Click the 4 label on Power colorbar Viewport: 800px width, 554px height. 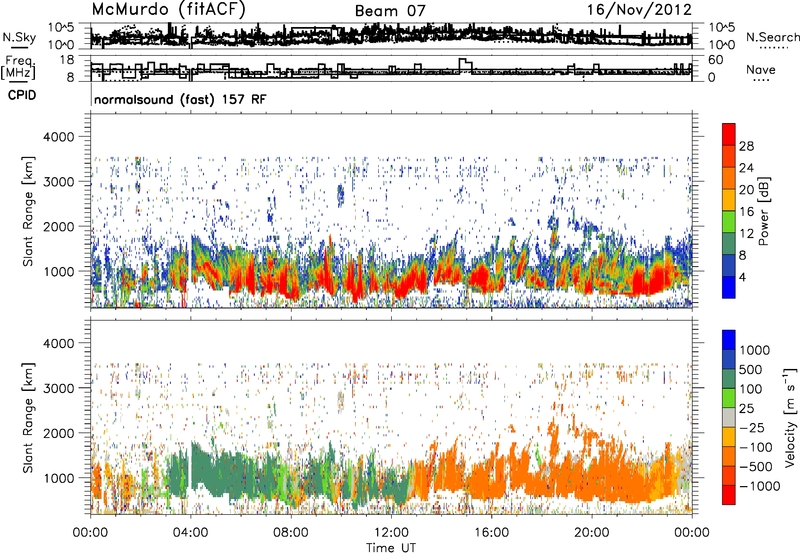(742, 278)
